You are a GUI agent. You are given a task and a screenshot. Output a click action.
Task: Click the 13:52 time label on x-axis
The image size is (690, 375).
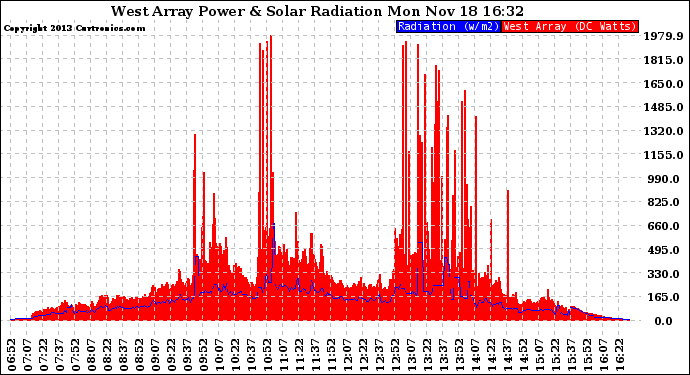click(x=459, y=355)
